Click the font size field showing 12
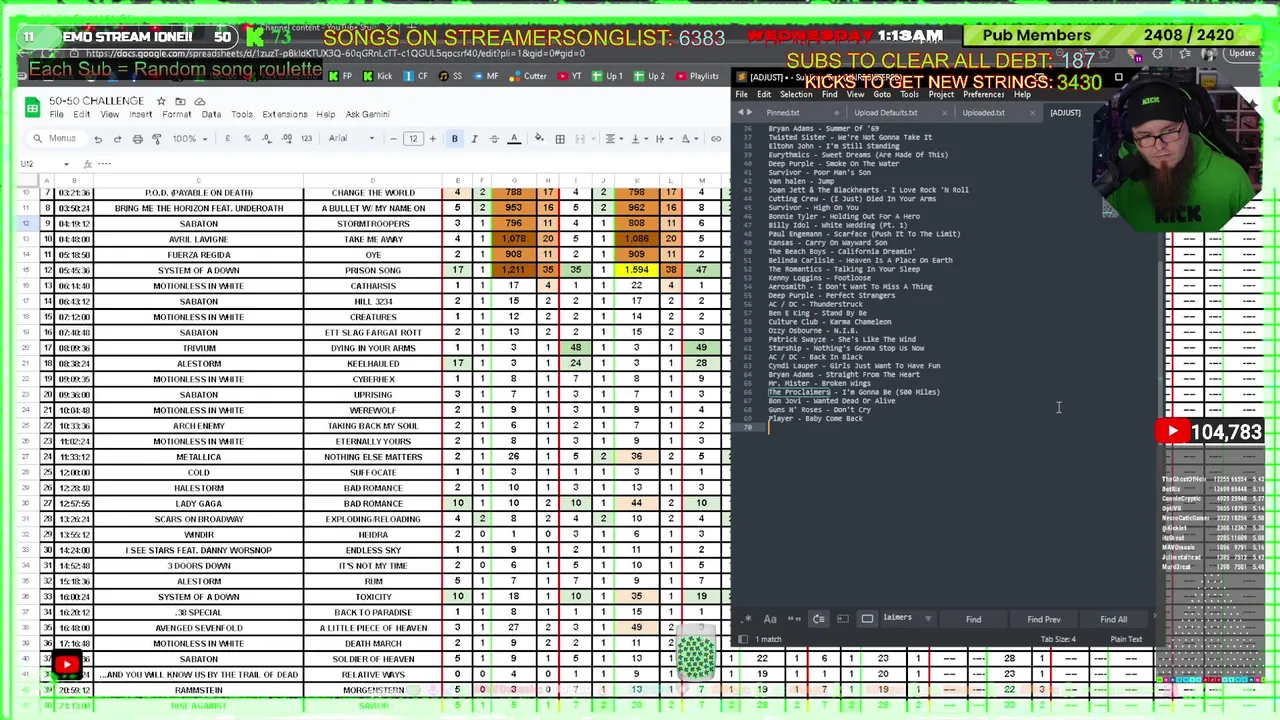 [x=413, y=139]
